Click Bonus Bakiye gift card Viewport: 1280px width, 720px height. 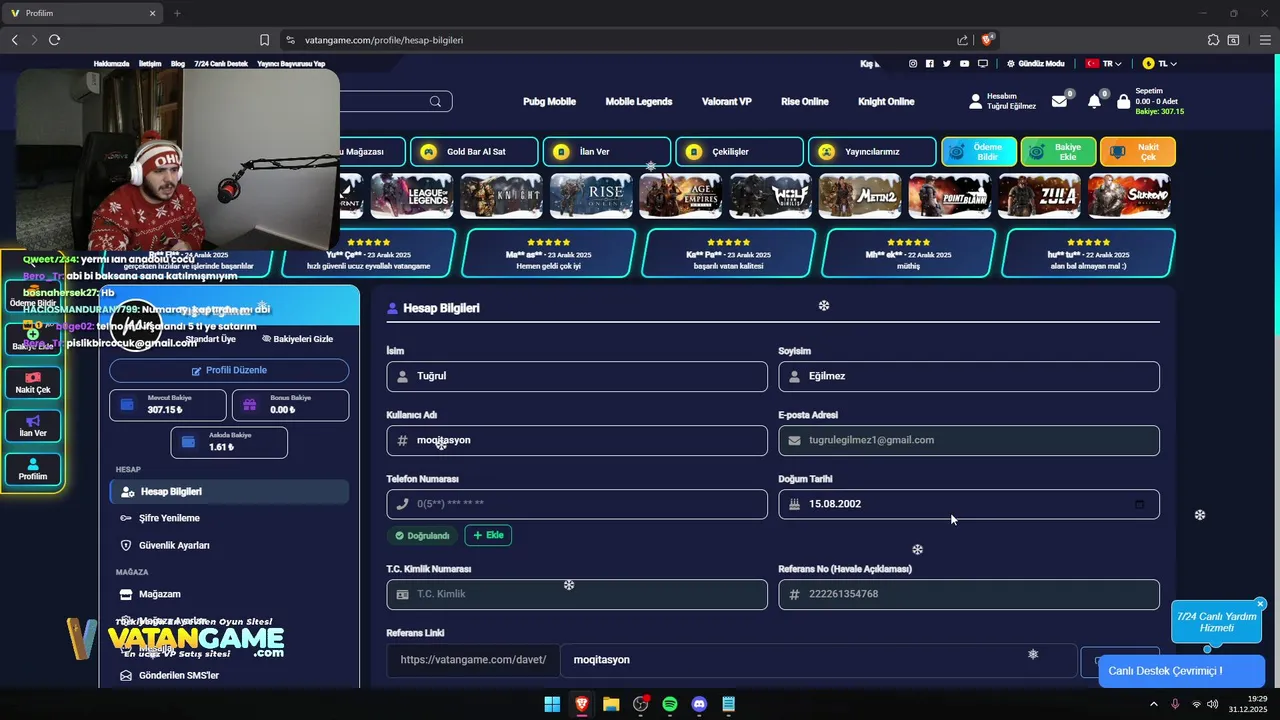pyautogui.click(x=290, y=405)
